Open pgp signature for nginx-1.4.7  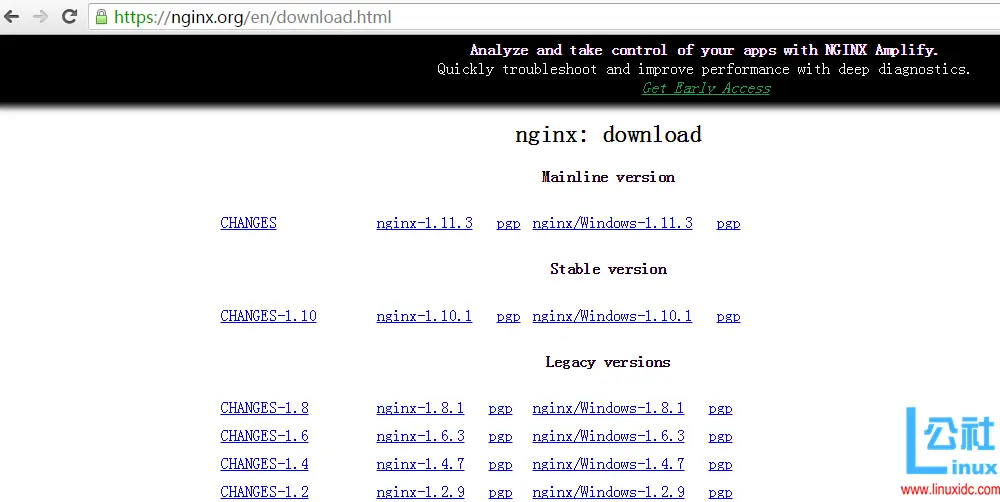pyautogui.click(x=500, y=465)
